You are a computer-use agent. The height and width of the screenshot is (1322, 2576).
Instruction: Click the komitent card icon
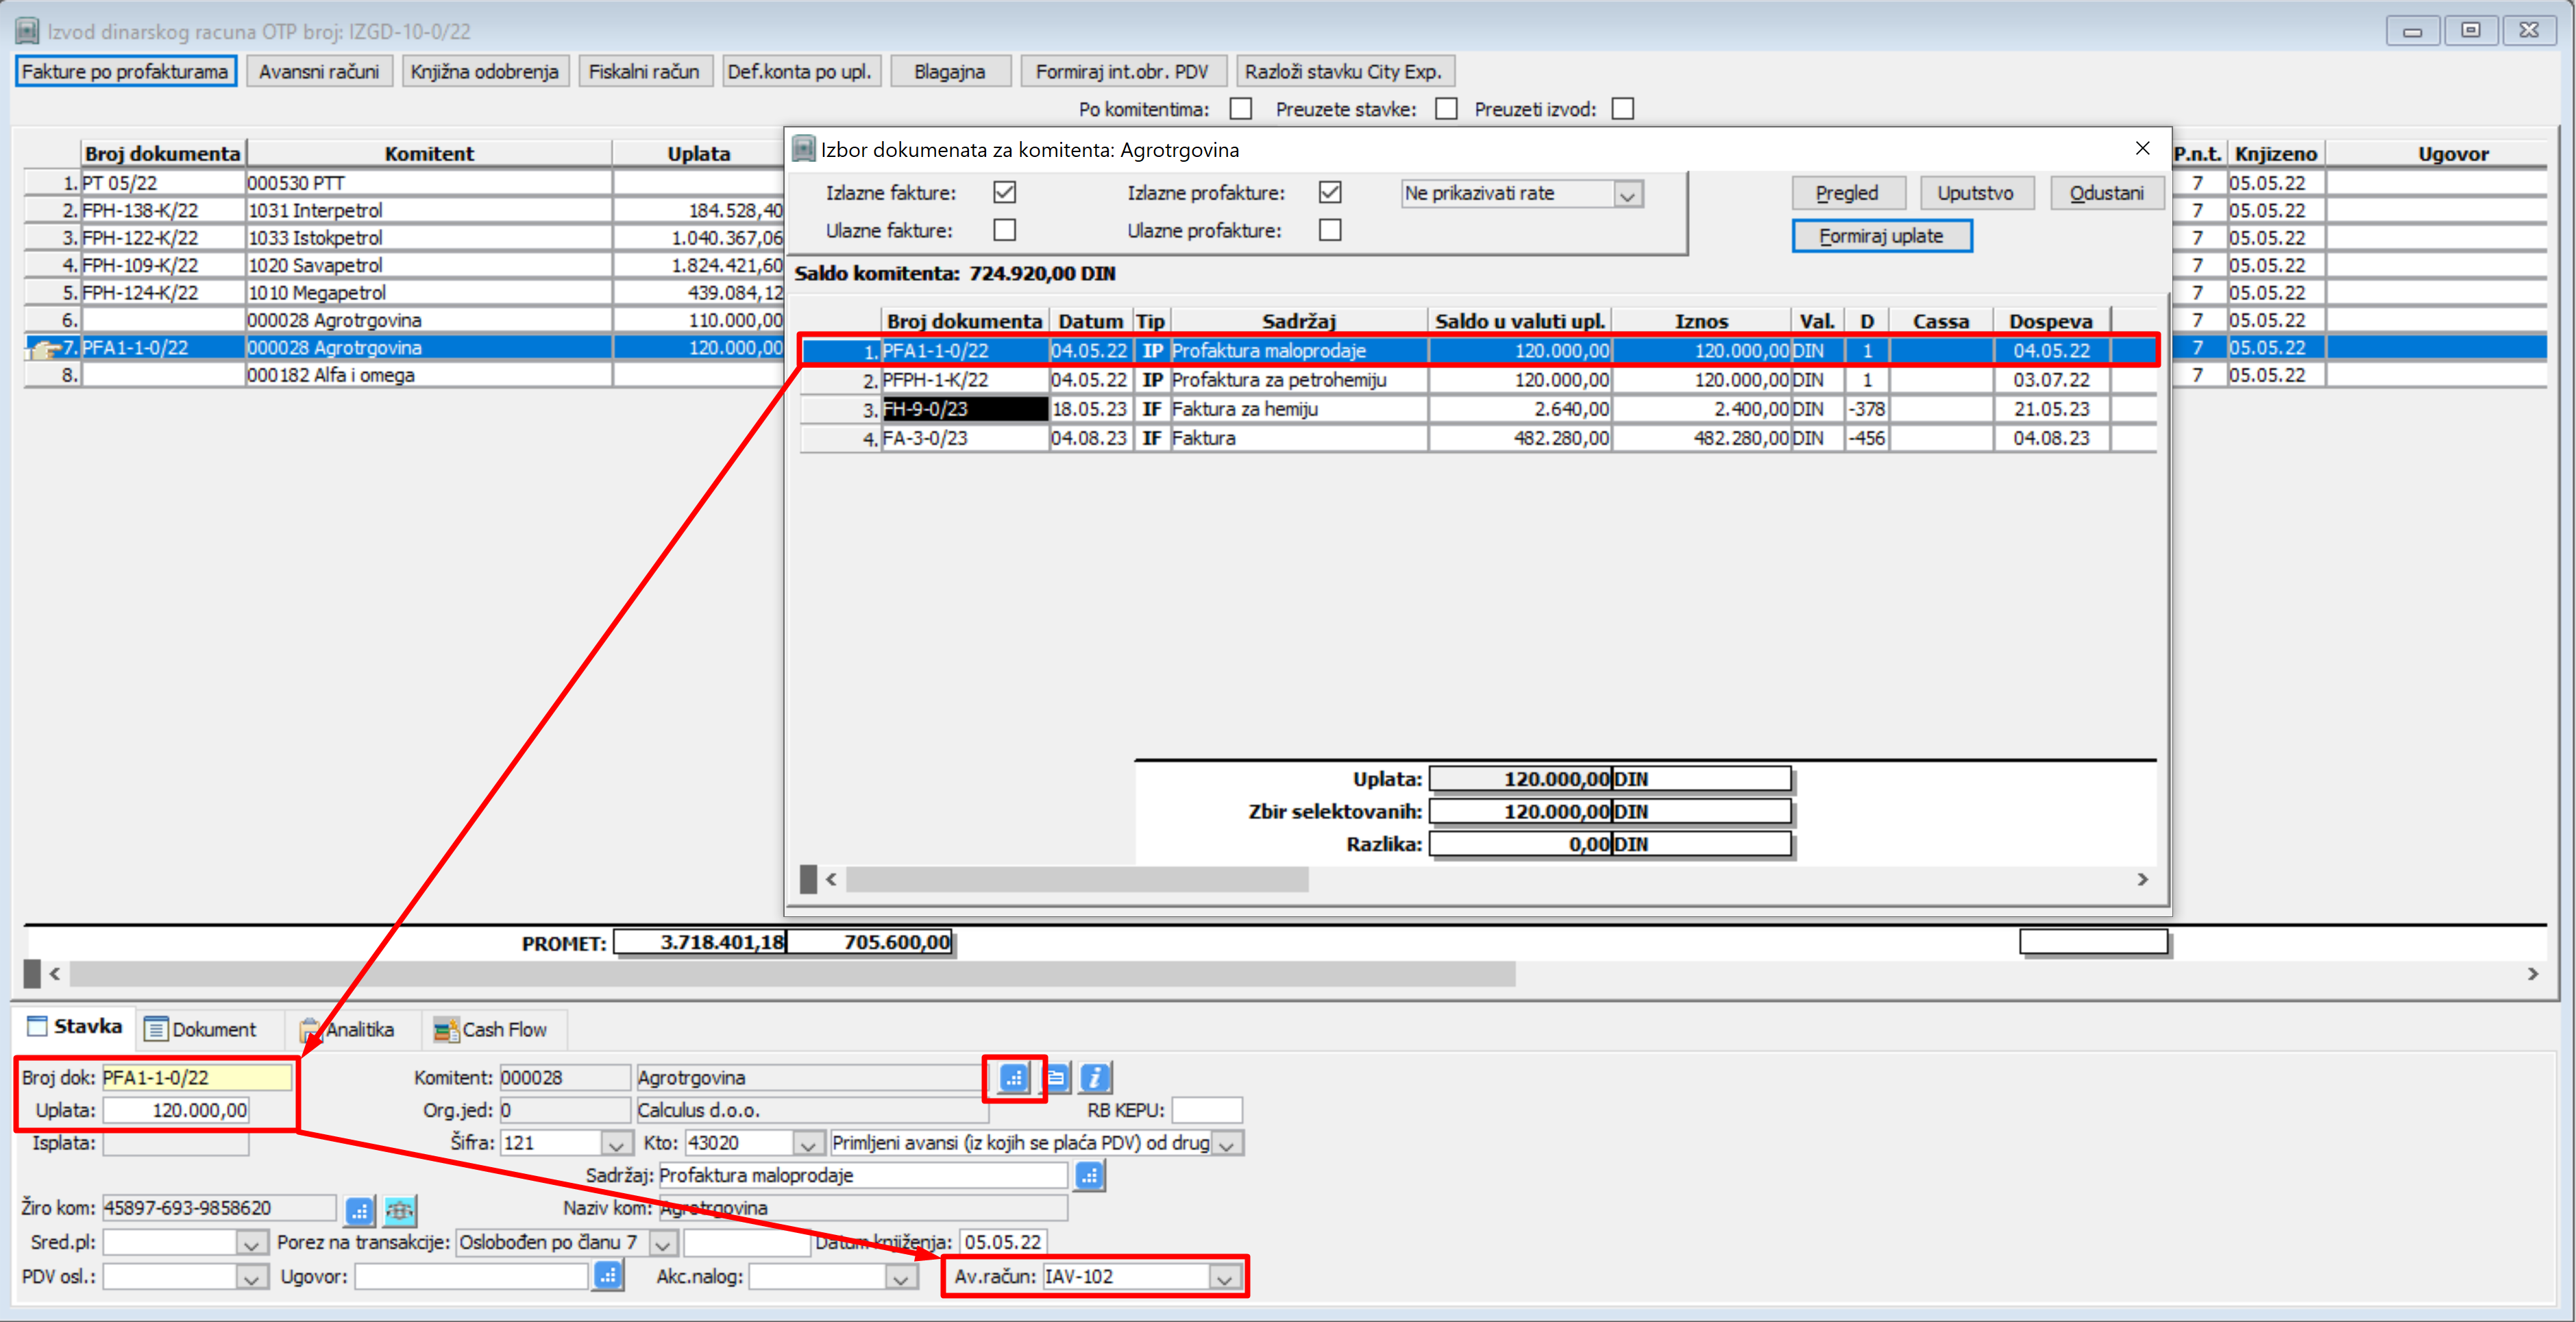(1056, 1077)
